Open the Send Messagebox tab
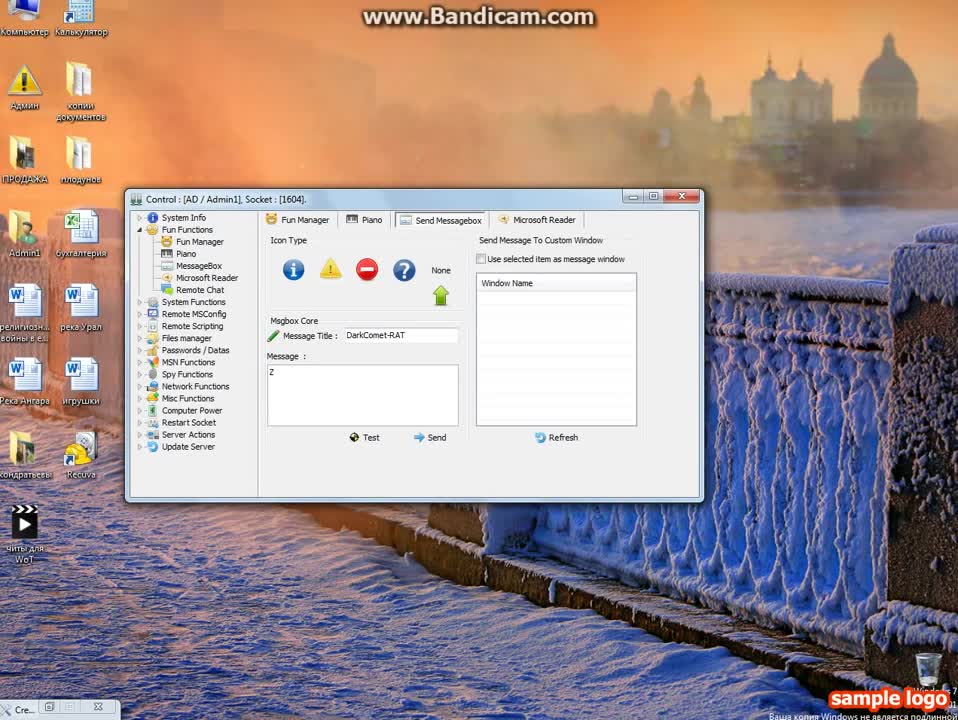Viewport: 958px width, 720px height. pyautogui.click(x=441, y=221)
